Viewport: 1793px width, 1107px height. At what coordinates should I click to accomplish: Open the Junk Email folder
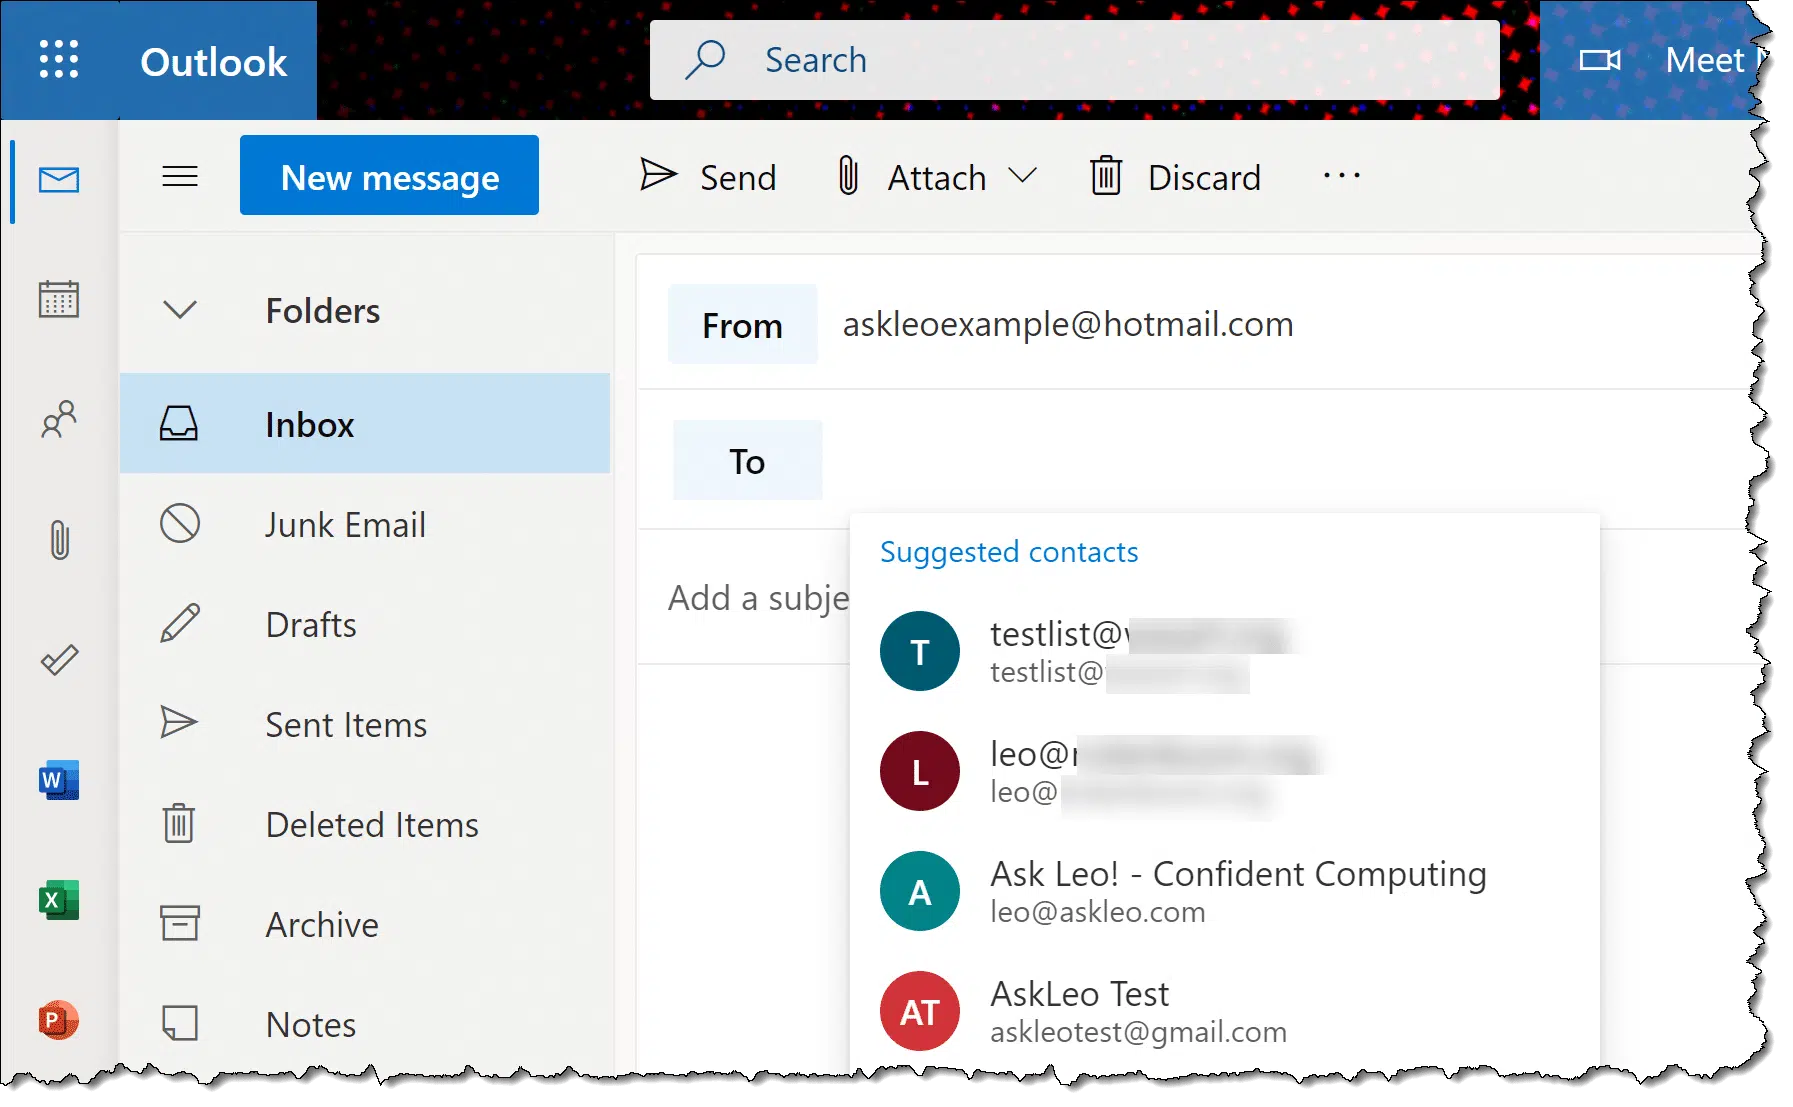(x=365, y=524)
